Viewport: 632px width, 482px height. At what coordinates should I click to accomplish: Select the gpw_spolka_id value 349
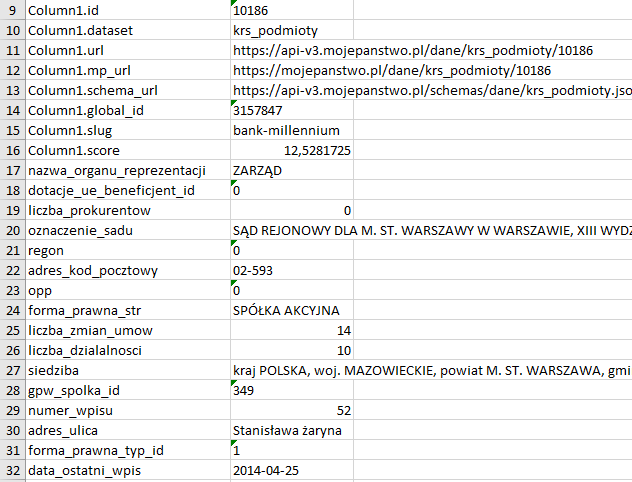coord(246,390)
